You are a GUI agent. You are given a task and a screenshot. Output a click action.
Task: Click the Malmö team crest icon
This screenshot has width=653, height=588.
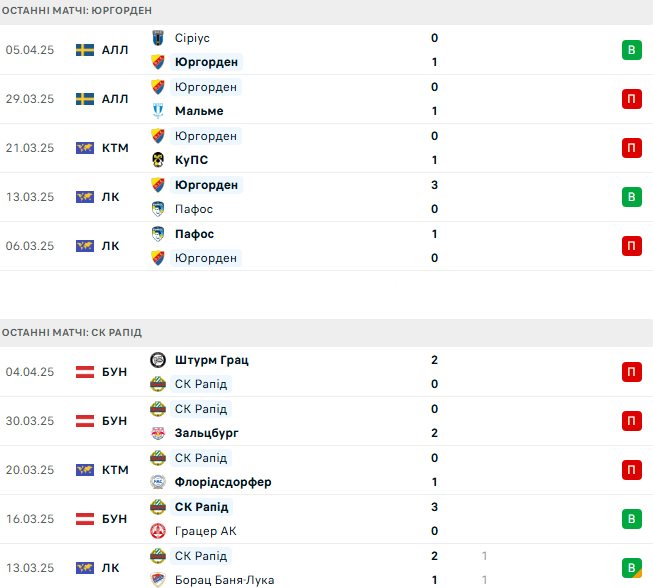[x=158, y=111]
